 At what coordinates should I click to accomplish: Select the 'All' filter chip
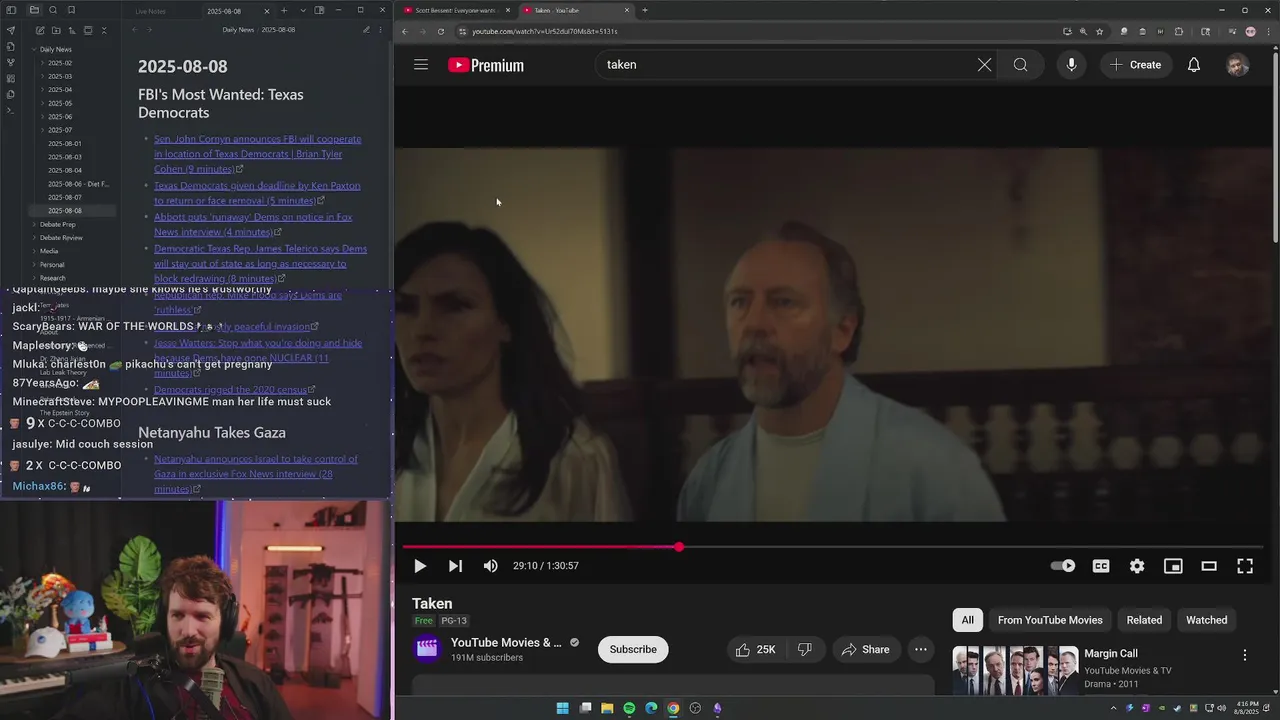point(968,620)
